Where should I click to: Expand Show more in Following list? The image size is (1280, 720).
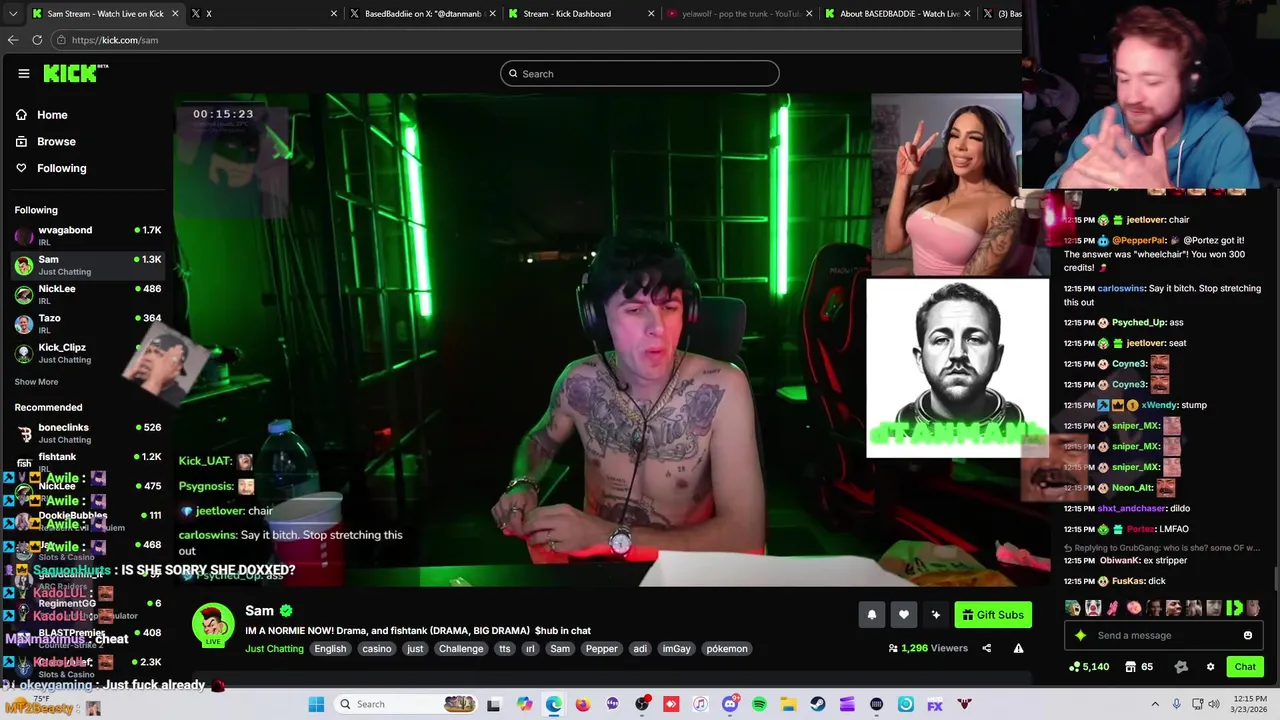36,382
